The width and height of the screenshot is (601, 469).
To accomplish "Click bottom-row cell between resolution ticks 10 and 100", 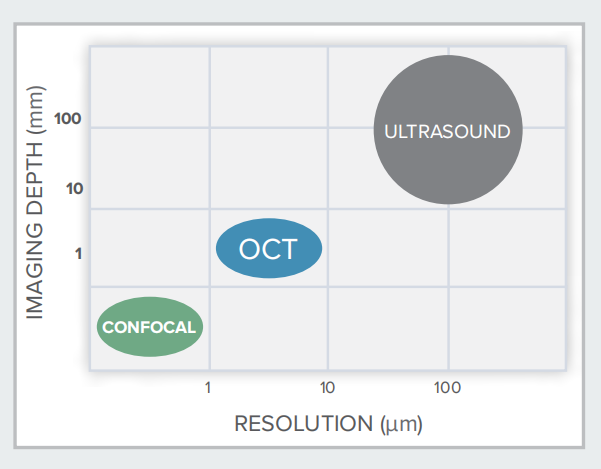I will point(387,328).
